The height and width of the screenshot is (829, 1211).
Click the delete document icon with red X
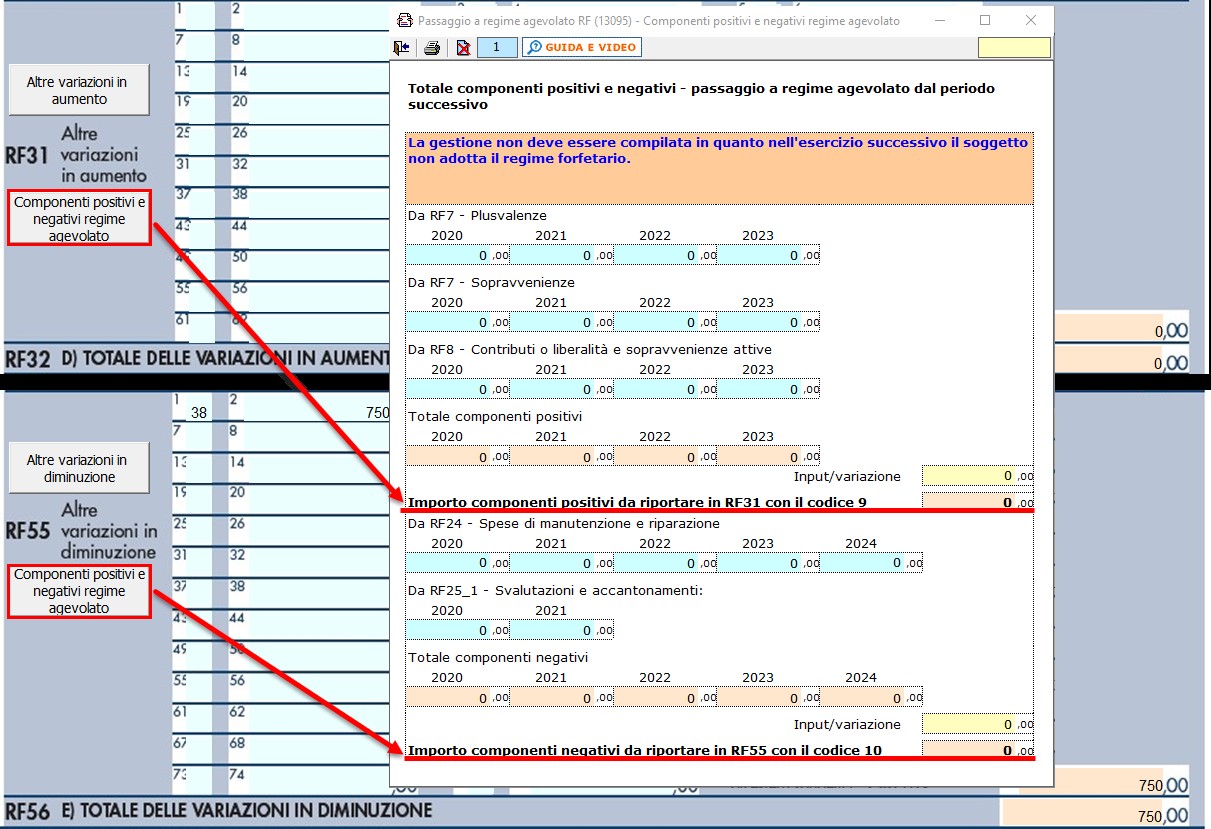click(463, 47)
